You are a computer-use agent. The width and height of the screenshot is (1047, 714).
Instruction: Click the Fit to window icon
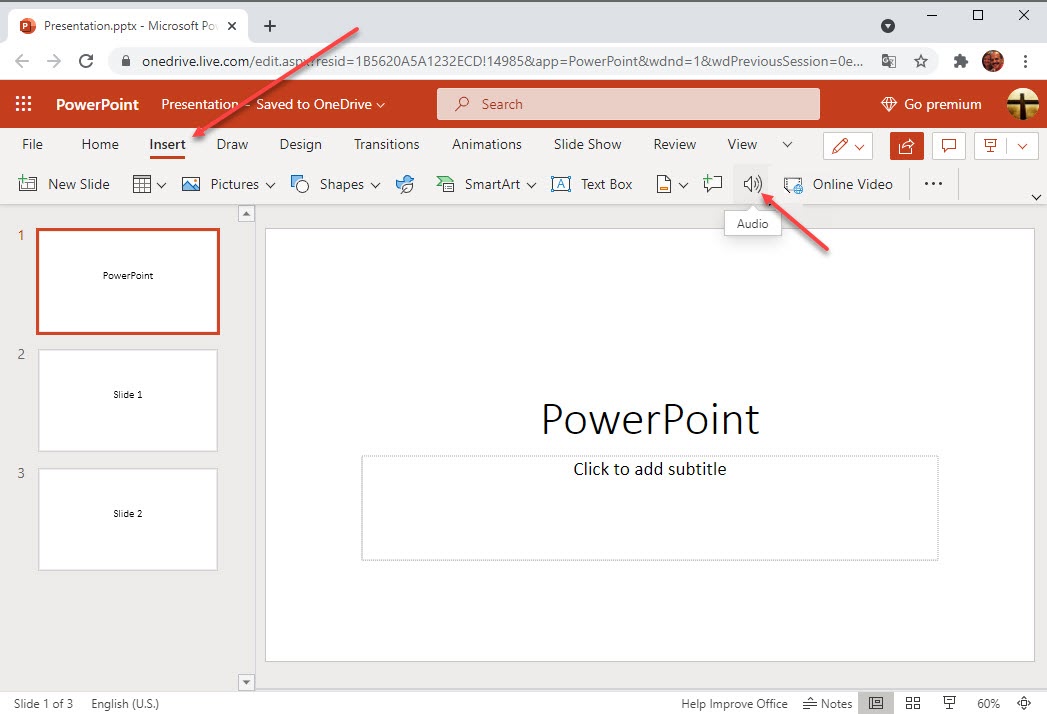(1024, 703)
